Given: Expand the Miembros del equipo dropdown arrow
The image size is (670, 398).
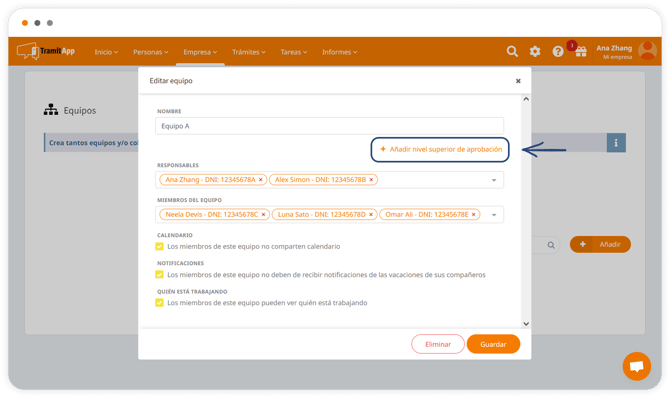Looking at the screenshot, I should pos(494,215).
